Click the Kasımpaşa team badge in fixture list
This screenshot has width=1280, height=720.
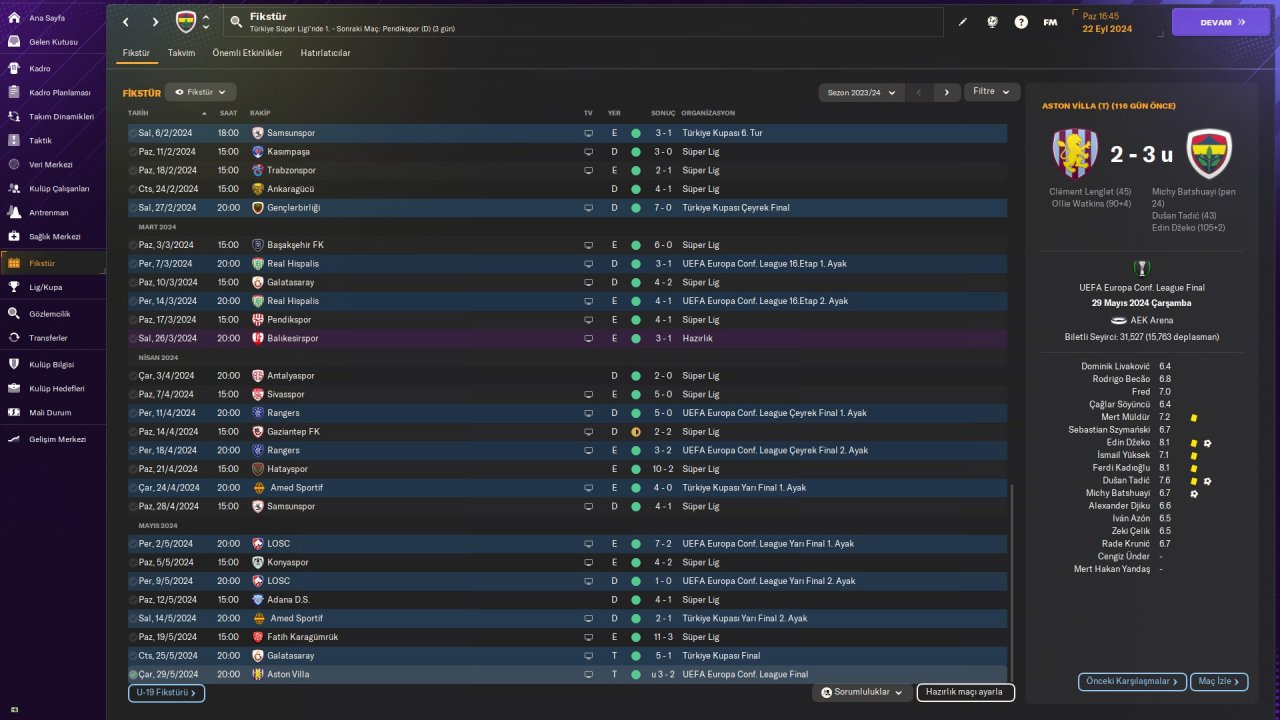pyautogui.click(x=258, y=152)
